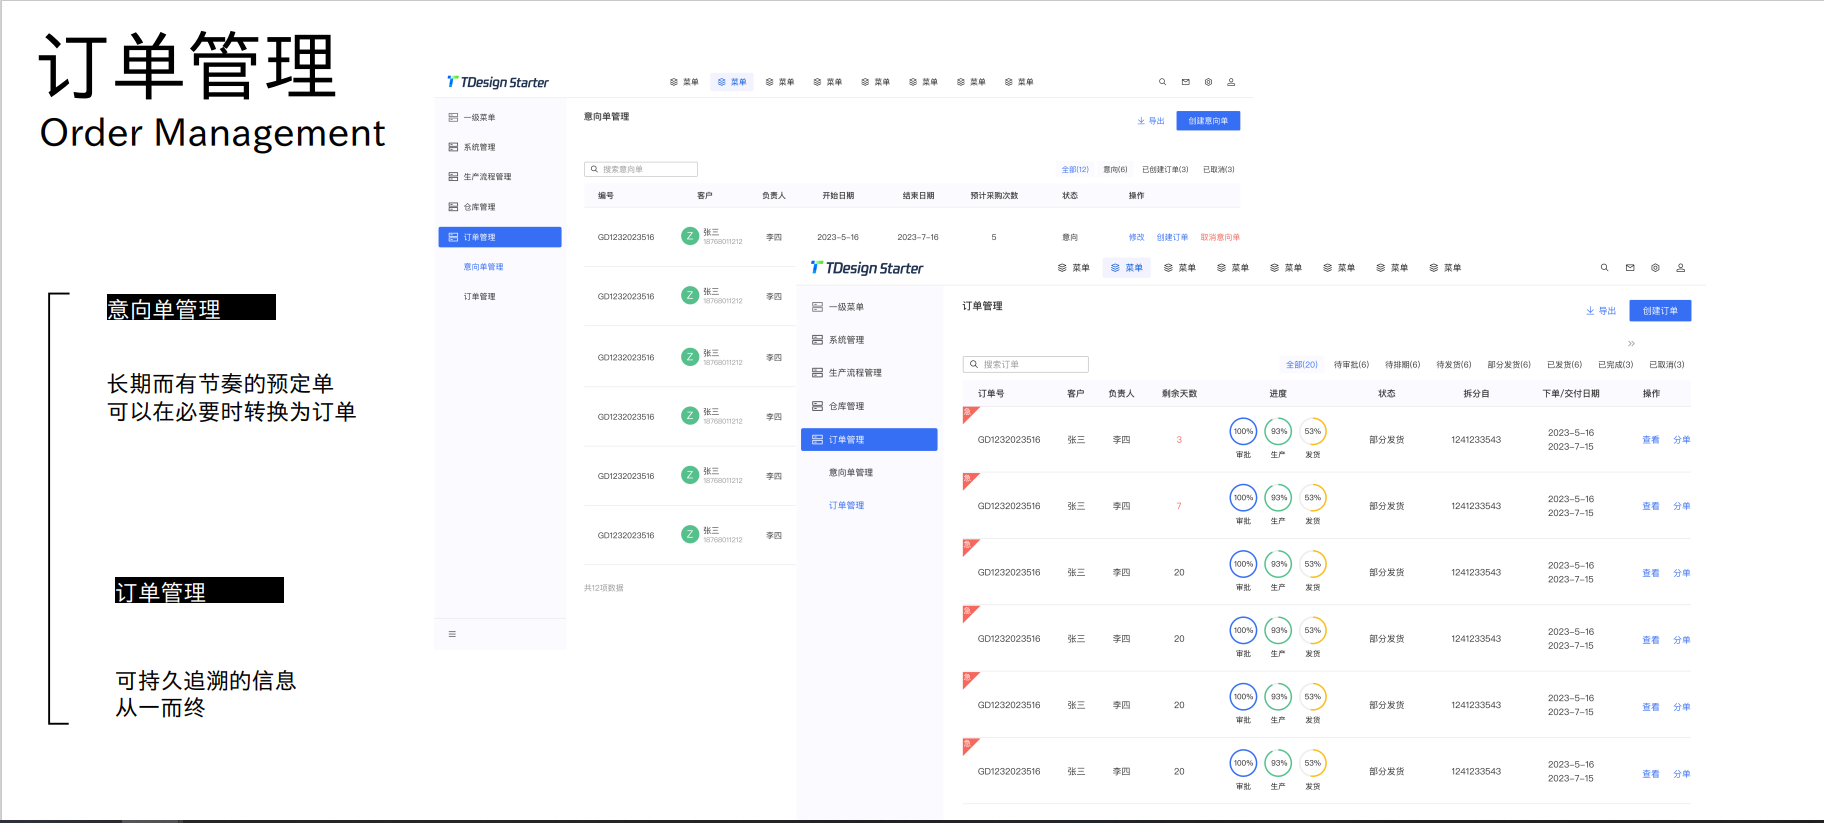Open 生产流程管理 in 意向单管理 page sidebar
This screenshot has width=1824, height=823.
click(480, 177)
